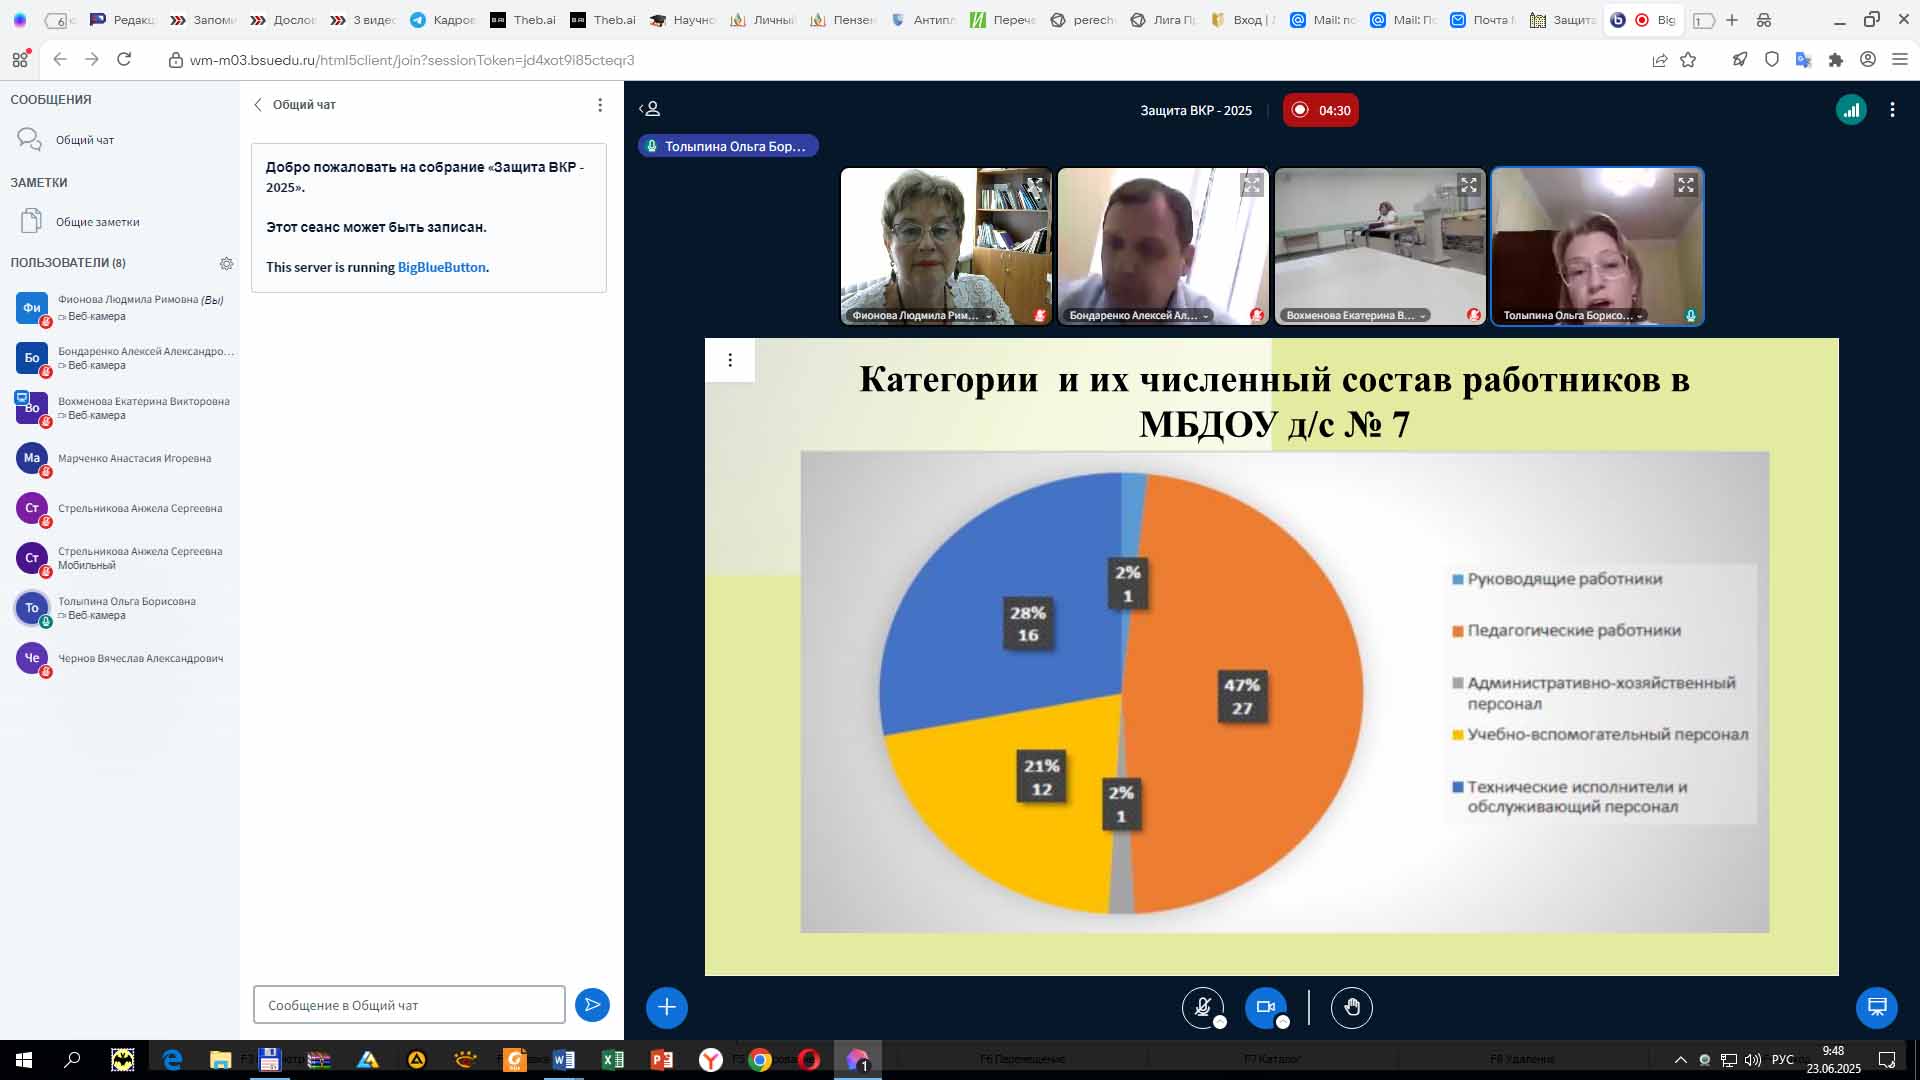1920x1080 pixels.
Task: Open page translate icon
Action: [1803, 60]
